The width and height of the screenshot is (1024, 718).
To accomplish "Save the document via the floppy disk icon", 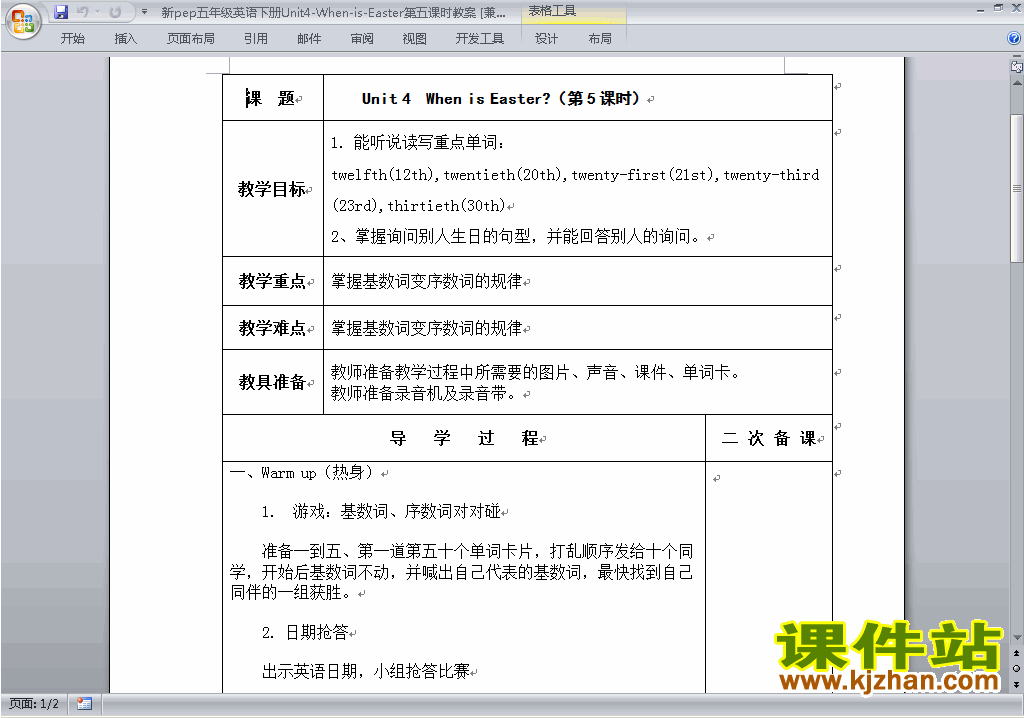I will coord(61,12).
